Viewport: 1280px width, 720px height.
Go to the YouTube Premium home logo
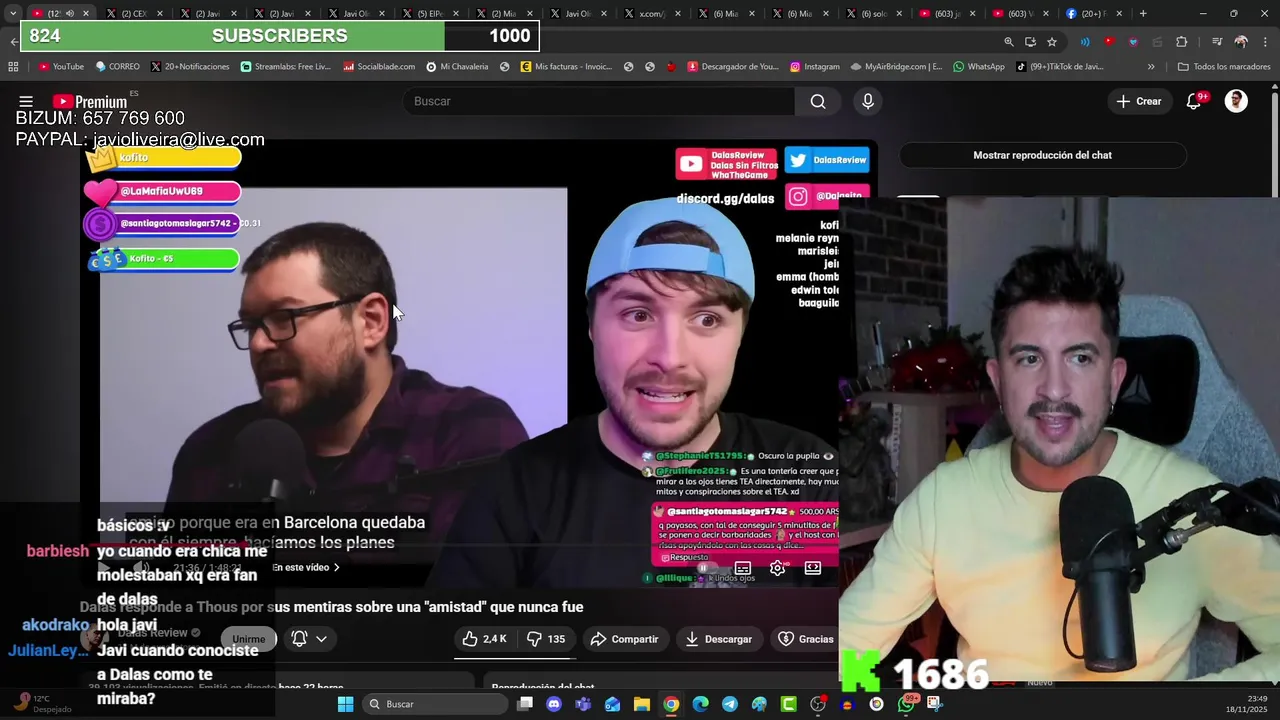point(90,101)
